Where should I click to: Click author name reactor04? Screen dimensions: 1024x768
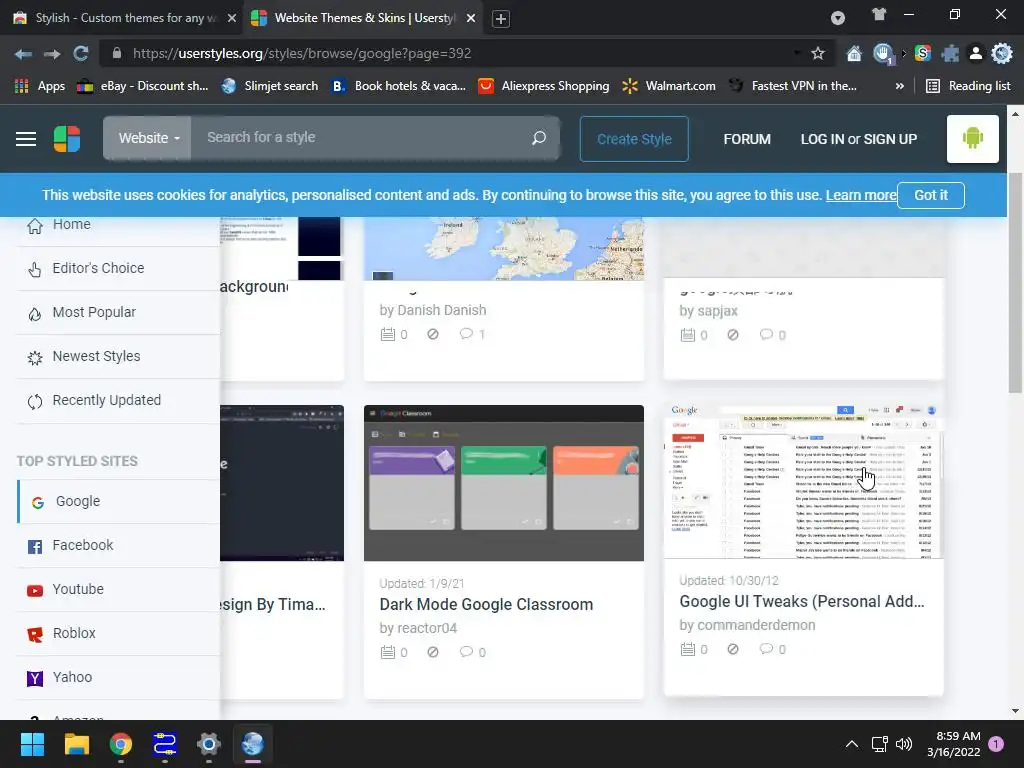[426, 628]
